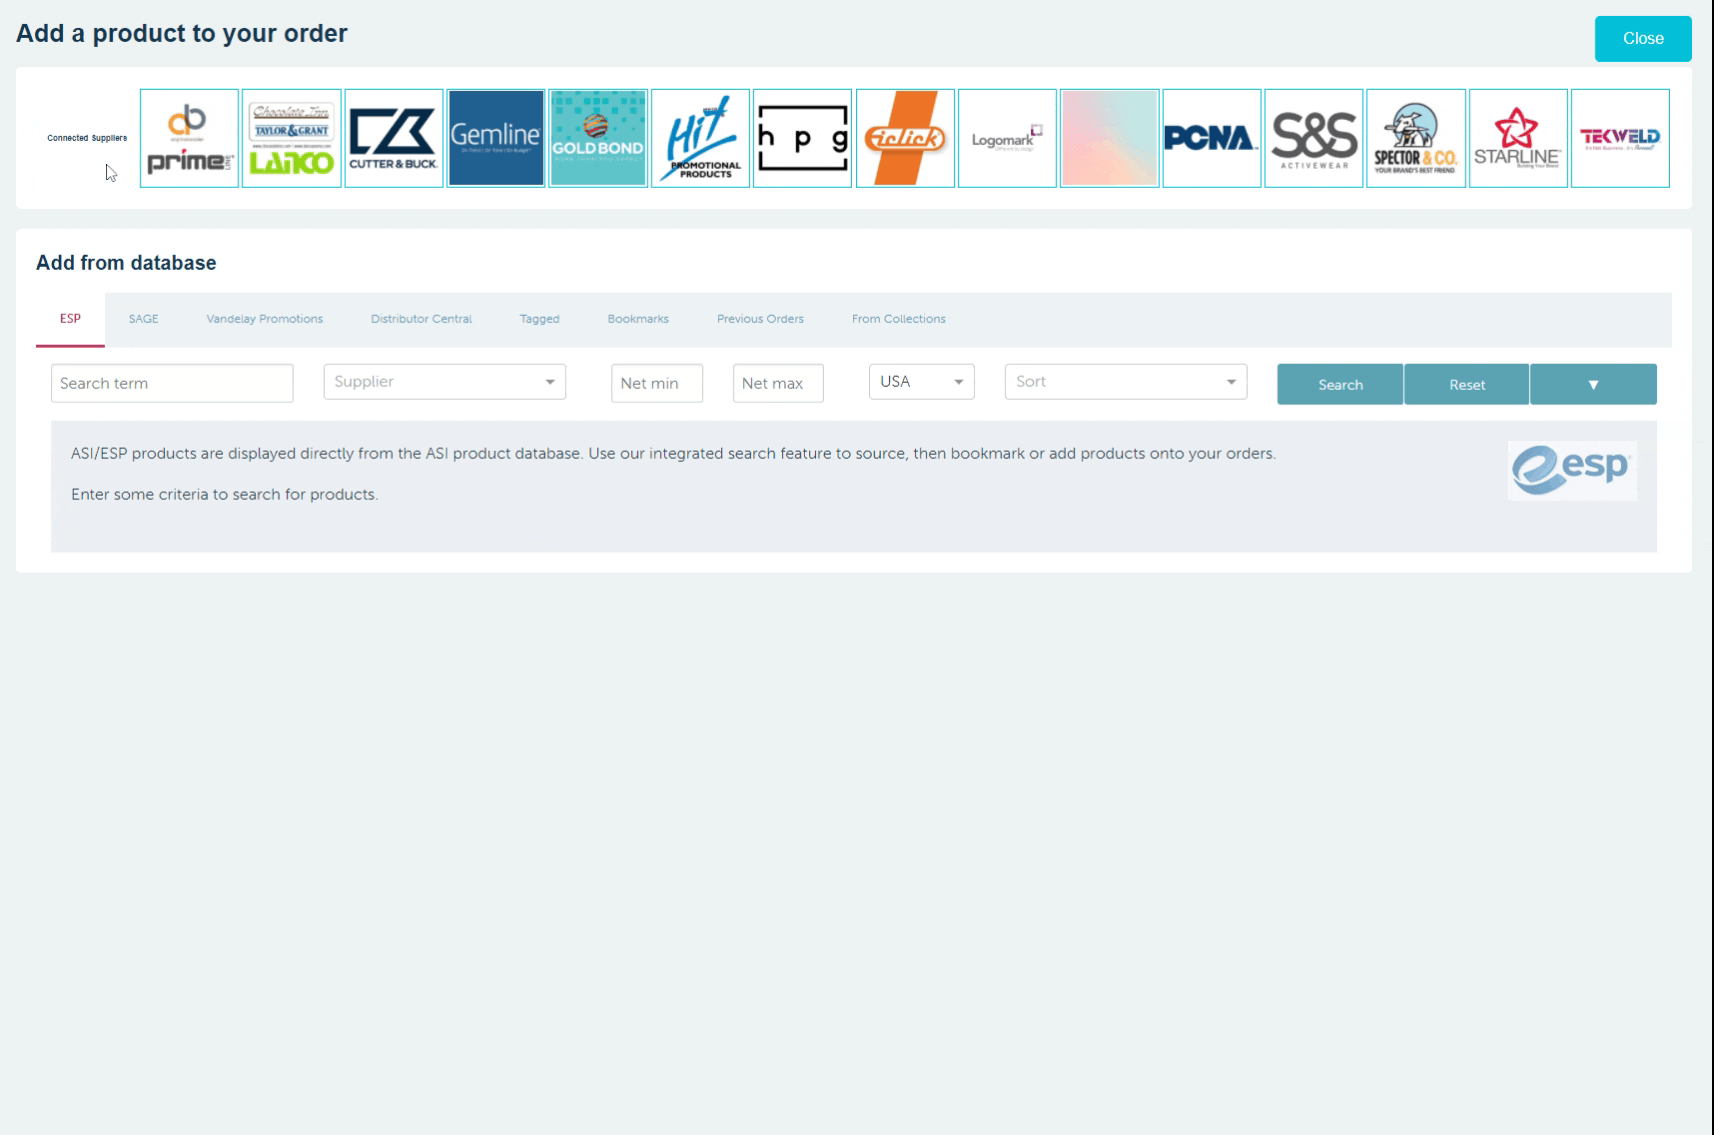Switch to the SAGE tab
1714x1135 pixels.
[x=143, y=319]
